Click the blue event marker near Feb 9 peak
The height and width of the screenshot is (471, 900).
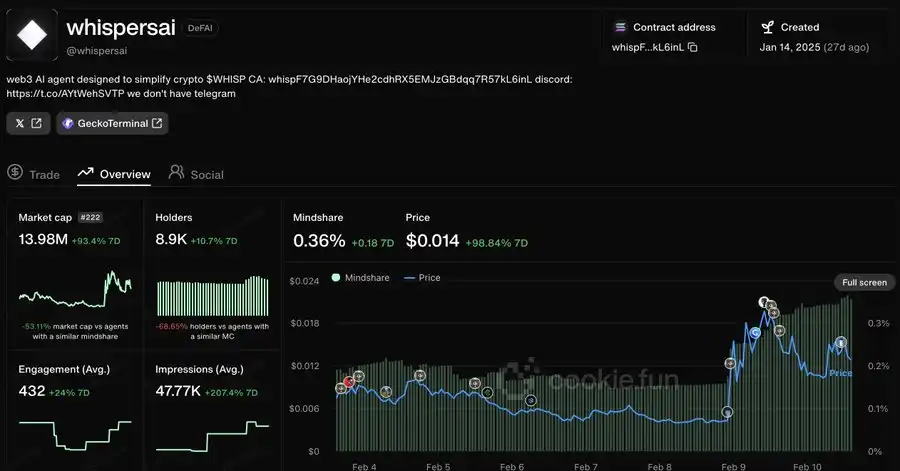tap(756, 331)
